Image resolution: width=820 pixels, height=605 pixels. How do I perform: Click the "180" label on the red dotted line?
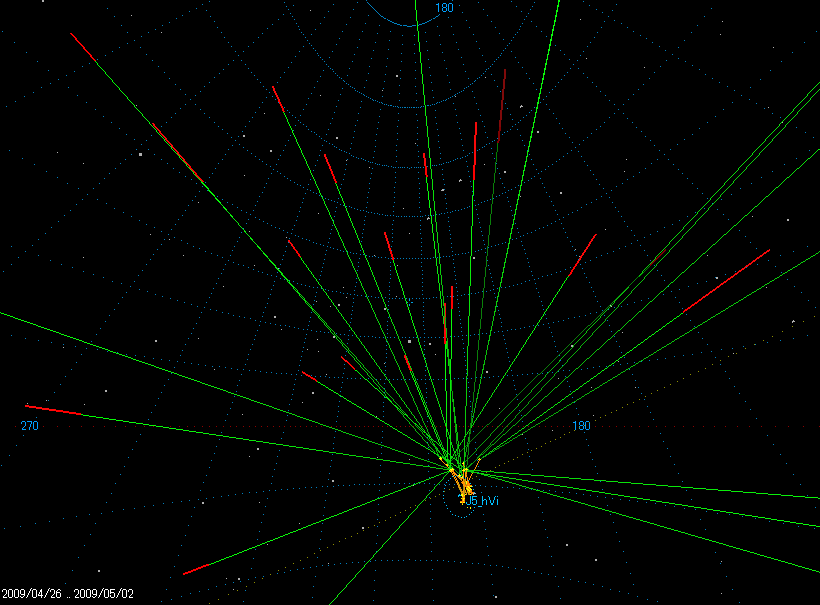coord(582,426)
